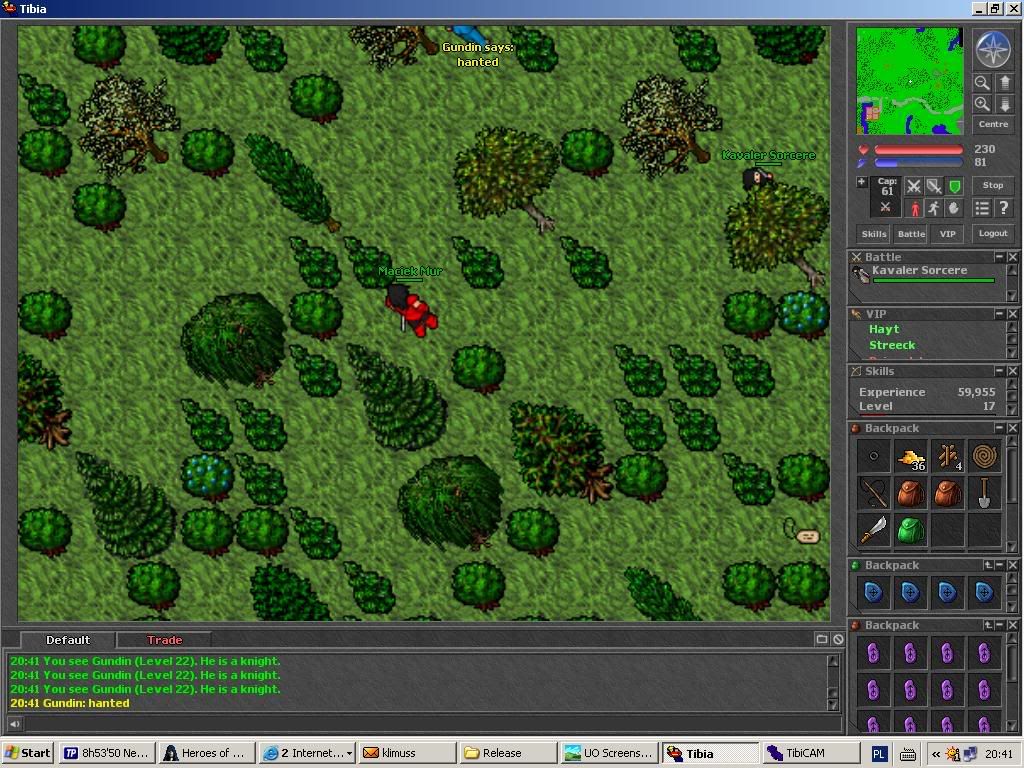1024x768 pixels.
Task: Click the ignore icon beside the chat tabs
Action: [x=838, y=639]
